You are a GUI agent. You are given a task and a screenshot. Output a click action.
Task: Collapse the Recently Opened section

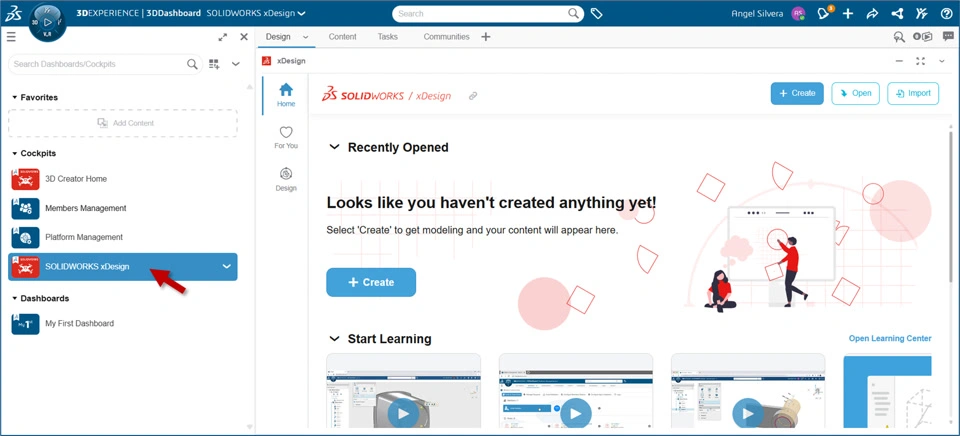point(334,147)
